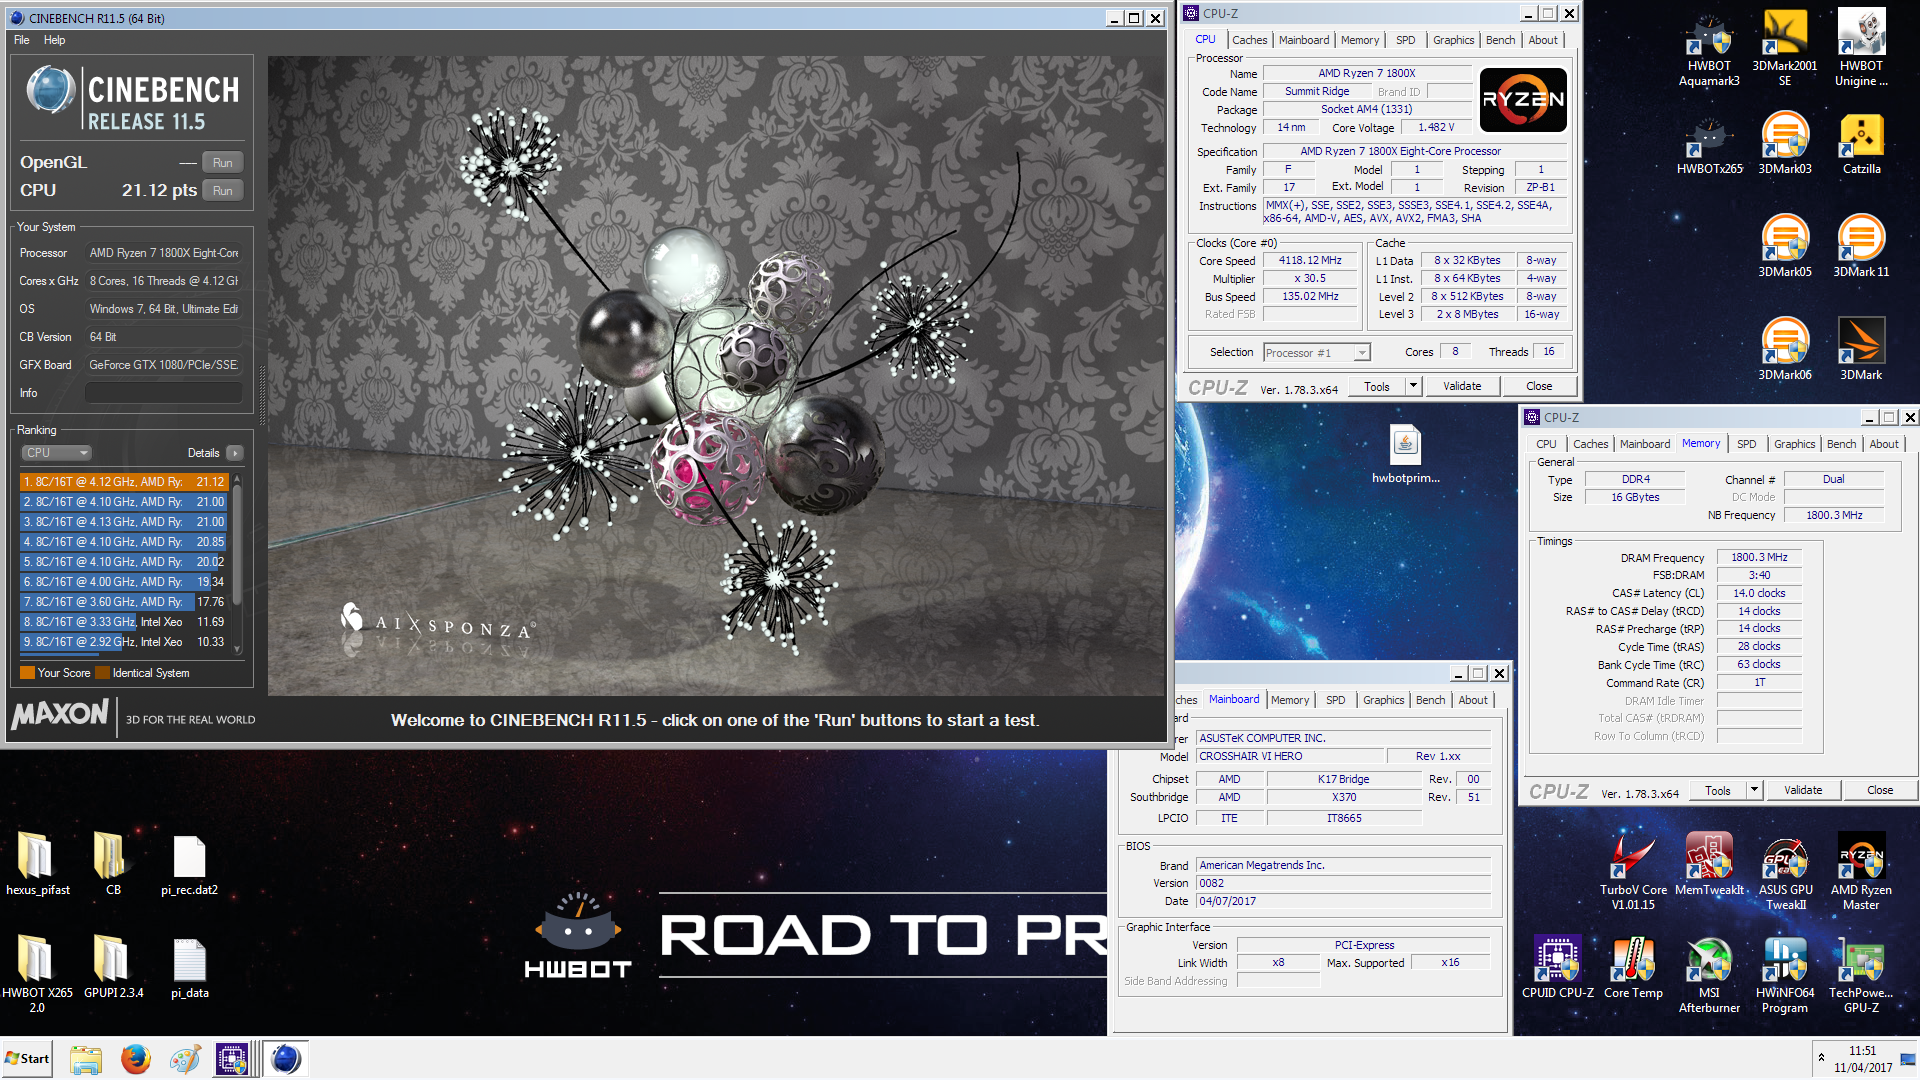Click the CROSSHAIR VI HERO model field

tap(1290, 757)
